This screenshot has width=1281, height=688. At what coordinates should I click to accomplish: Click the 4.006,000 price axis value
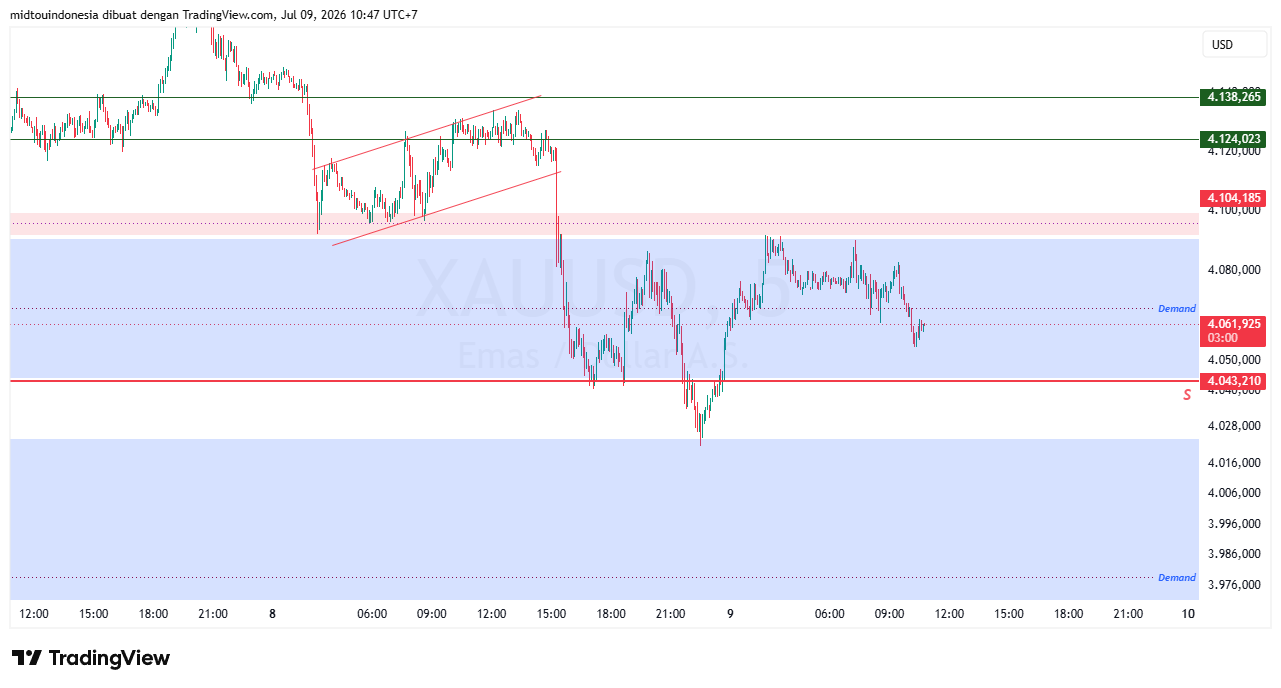[1234, 493]
